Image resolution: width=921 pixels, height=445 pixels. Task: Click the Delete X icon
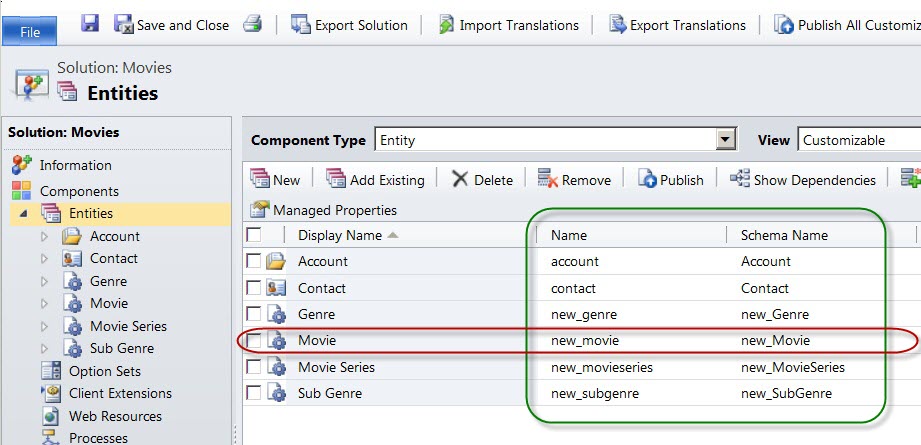click(x=460, y=179)
